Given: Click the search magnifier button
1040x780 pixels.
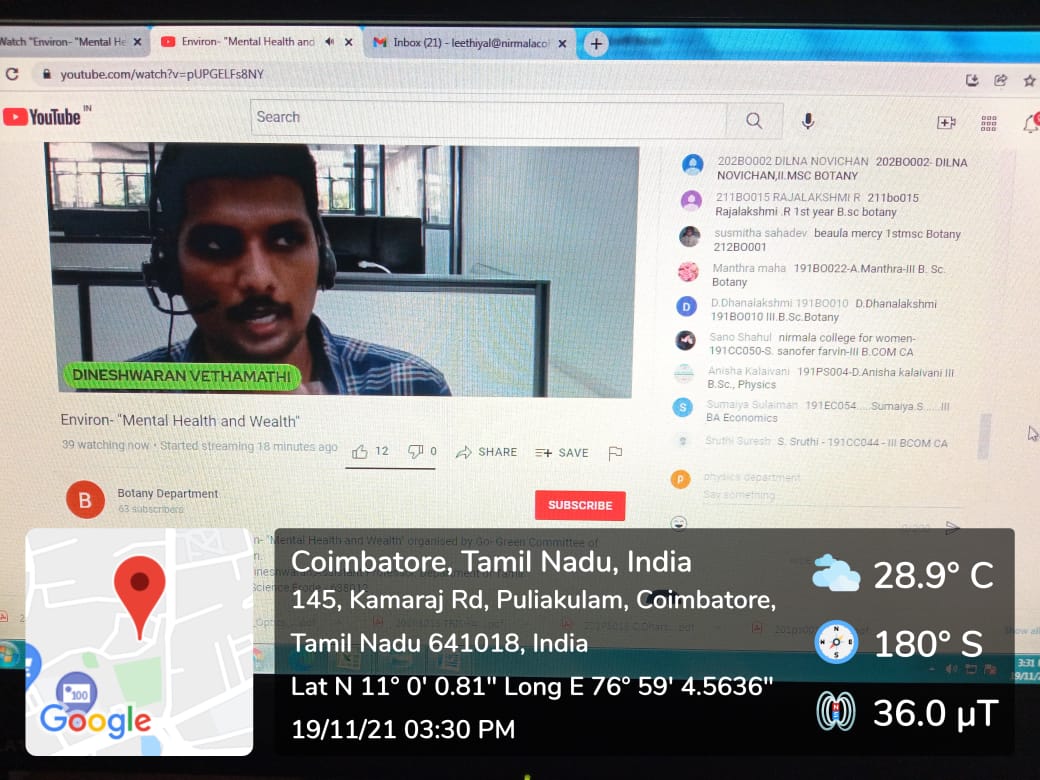Looking at the screenshot, I should click(x=755, y=121).
